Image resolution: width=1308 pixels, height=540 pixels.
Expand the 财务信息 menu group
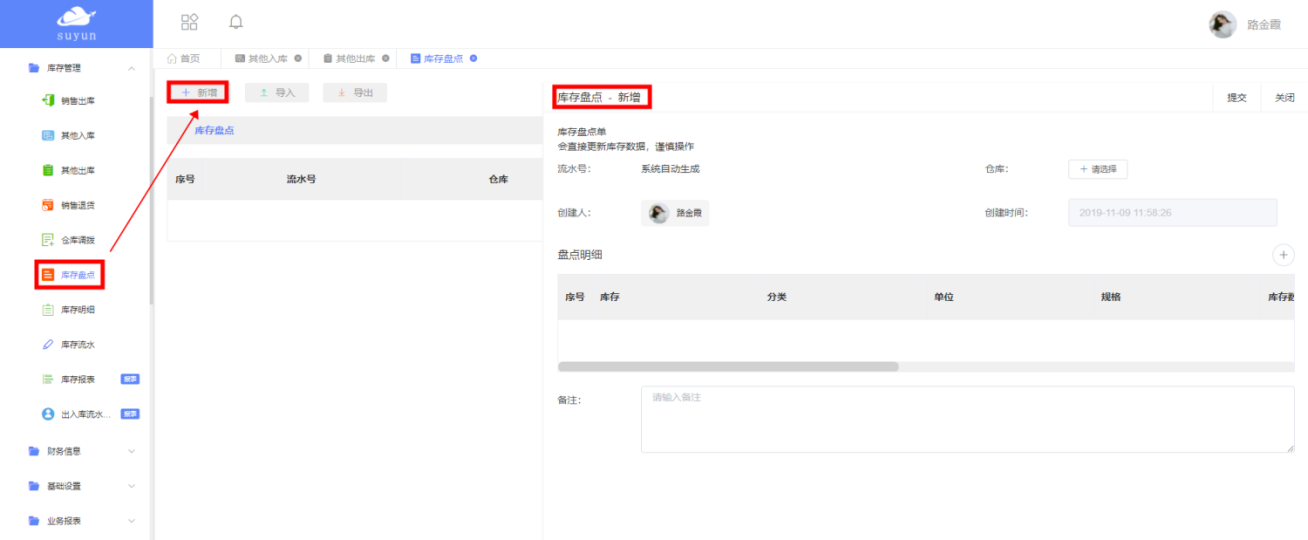pos(80,451)
